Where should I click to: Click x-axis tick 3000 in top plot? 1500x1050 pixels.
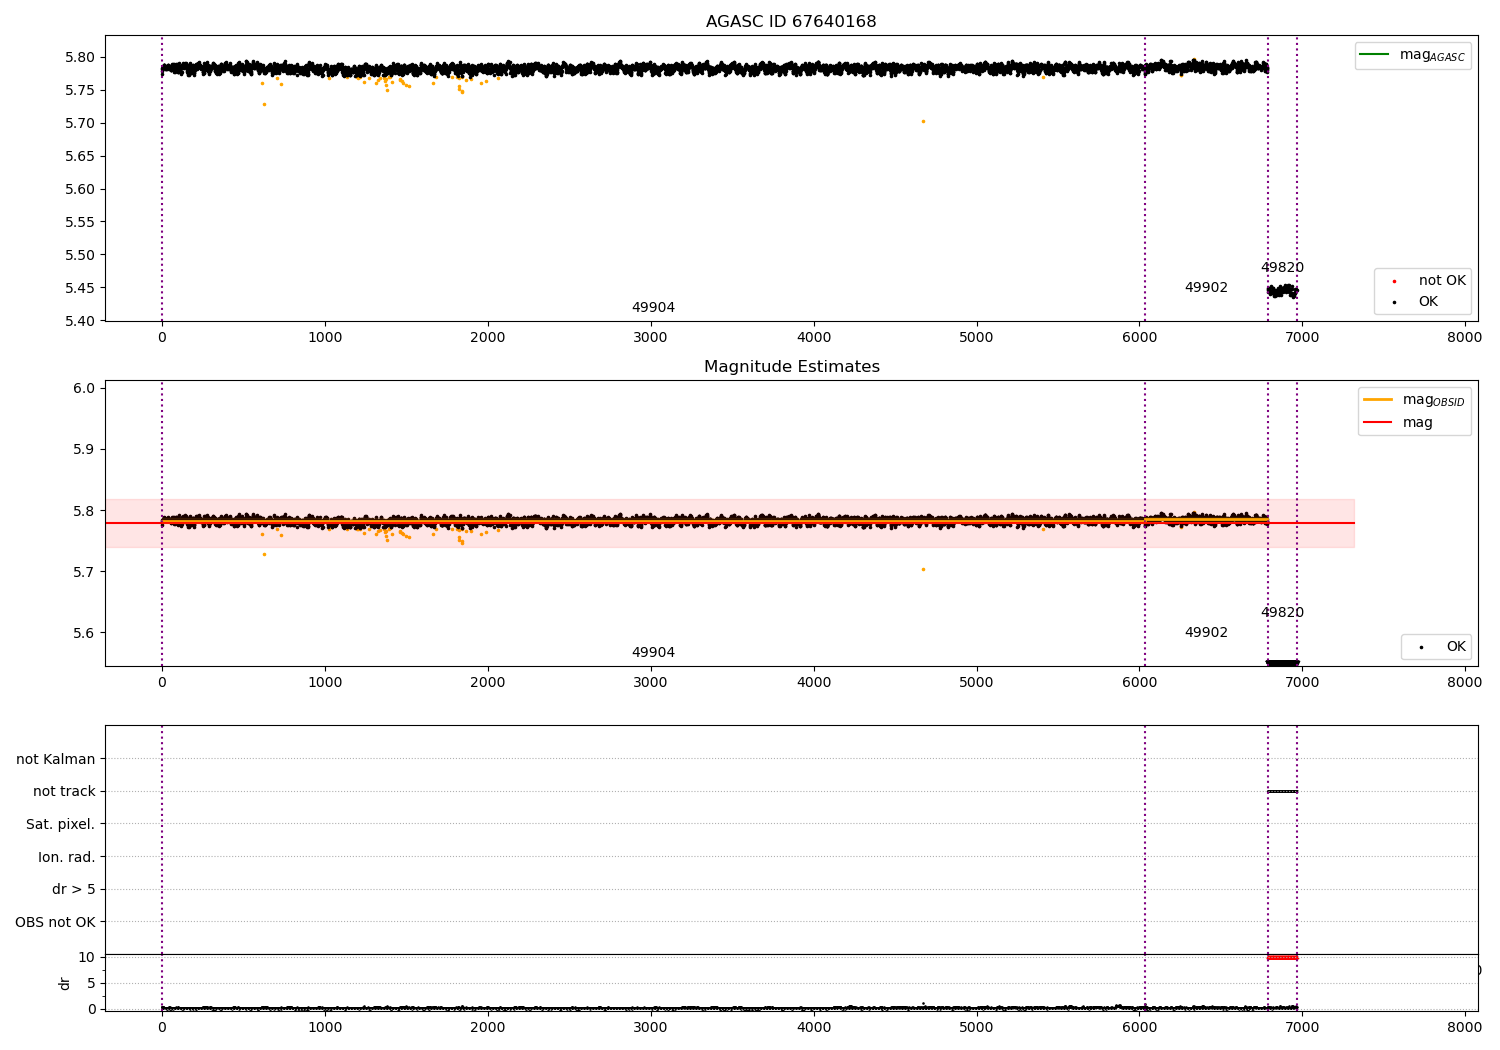coord(651,338)
